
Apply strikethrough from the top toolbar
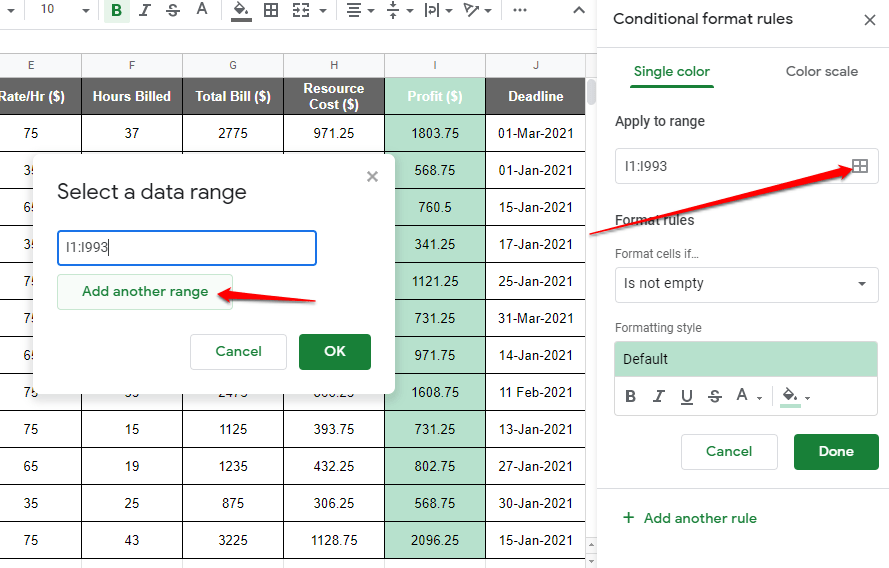[x=173, y=10]
